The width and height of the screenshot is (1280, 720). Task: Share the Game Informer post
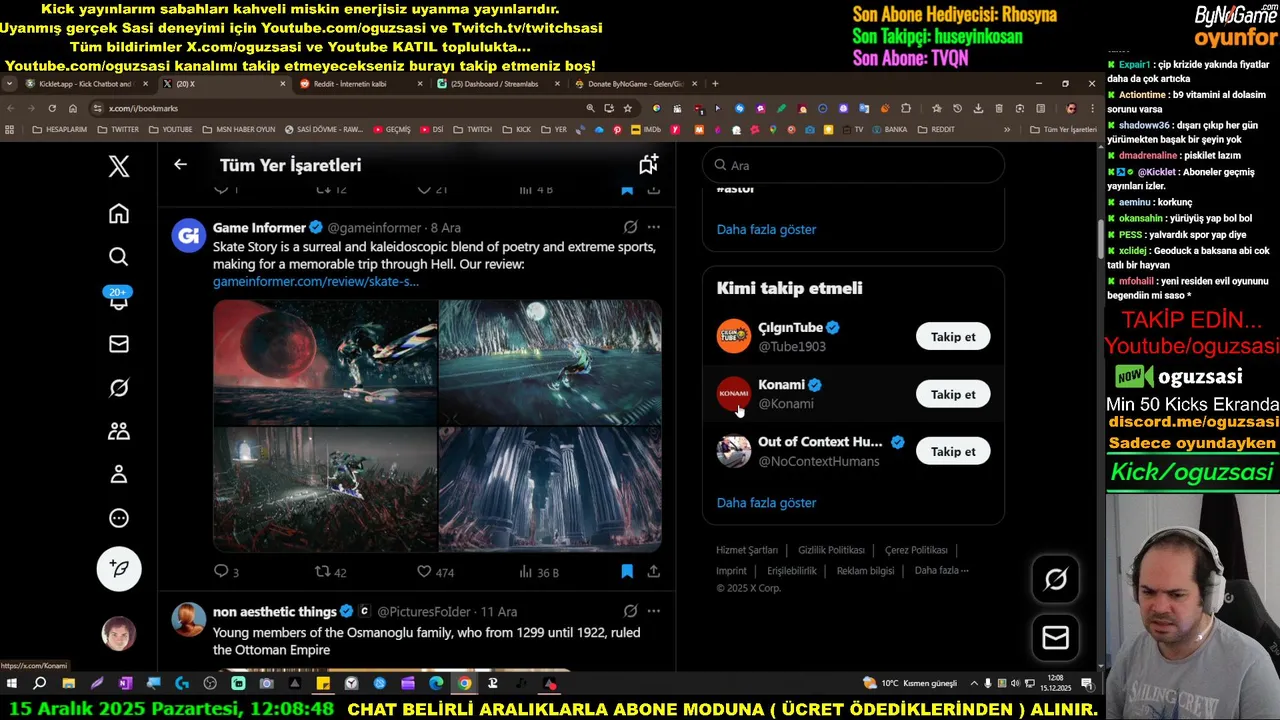coord(653,571)
